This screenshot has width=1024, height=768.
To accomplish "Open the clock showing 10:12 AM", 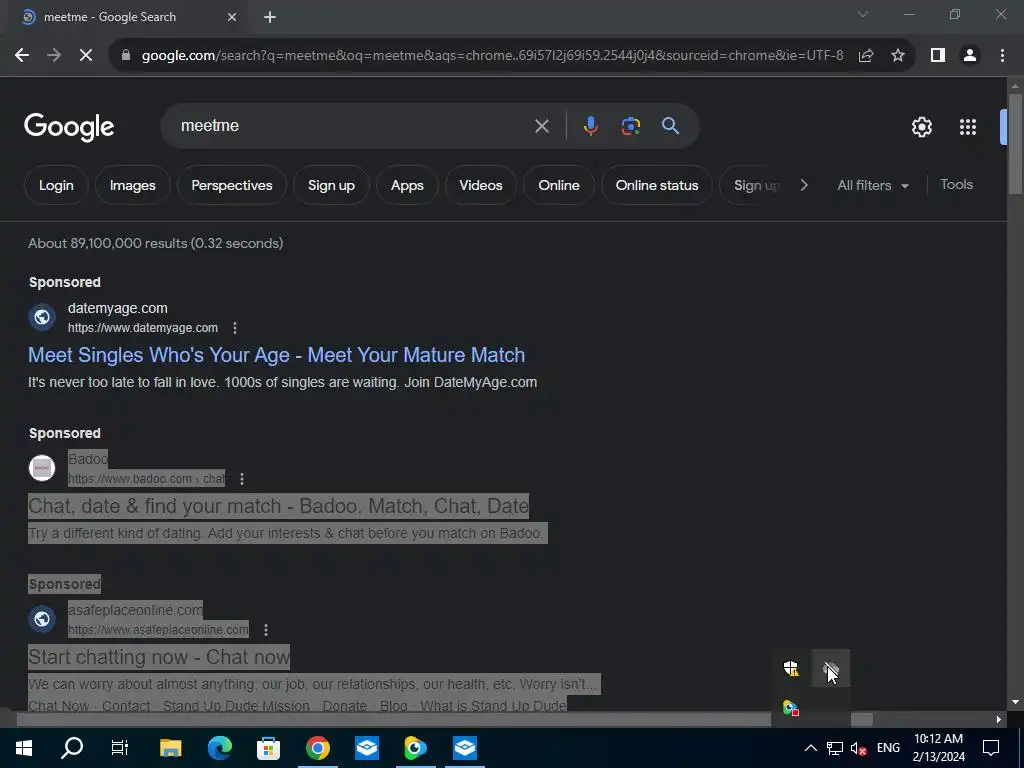I will tap(938, 748).
